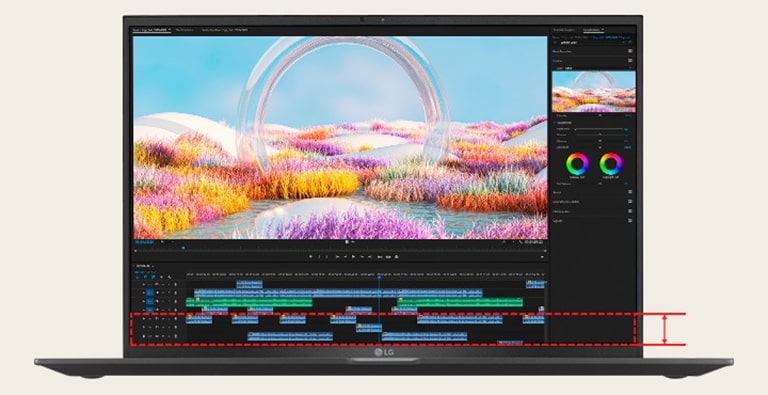The width and height of the screenshot is (768, 395).
Task: Adjust the Faded Film slider
Action: tap(599, 129)
